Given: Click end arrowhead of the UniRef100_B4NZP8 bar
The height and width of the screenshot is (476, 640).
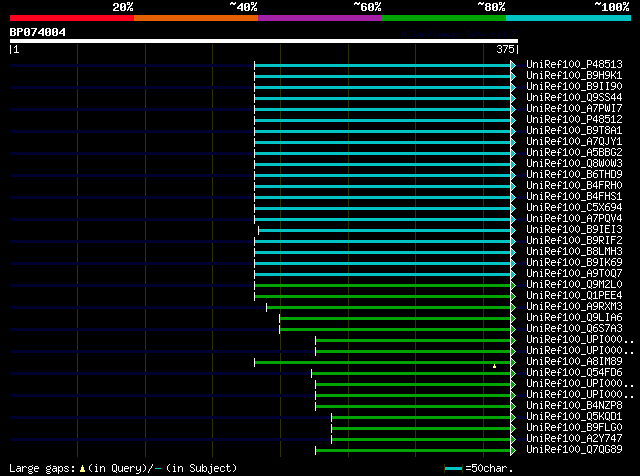Looking at the screenshot, I should (x=513, y=407).
